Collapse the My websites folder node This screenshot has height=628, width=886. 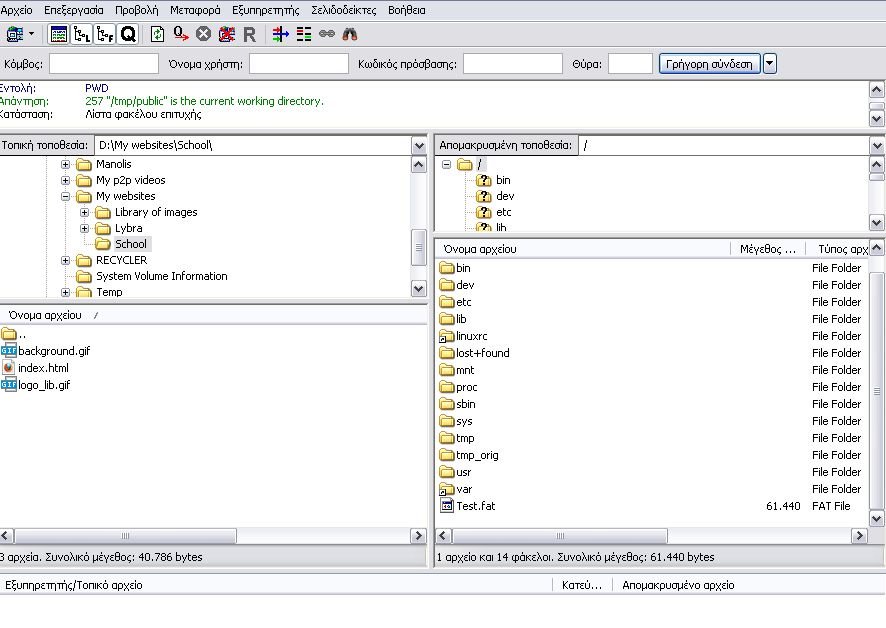pyautogui.click(x=66, y=197)
